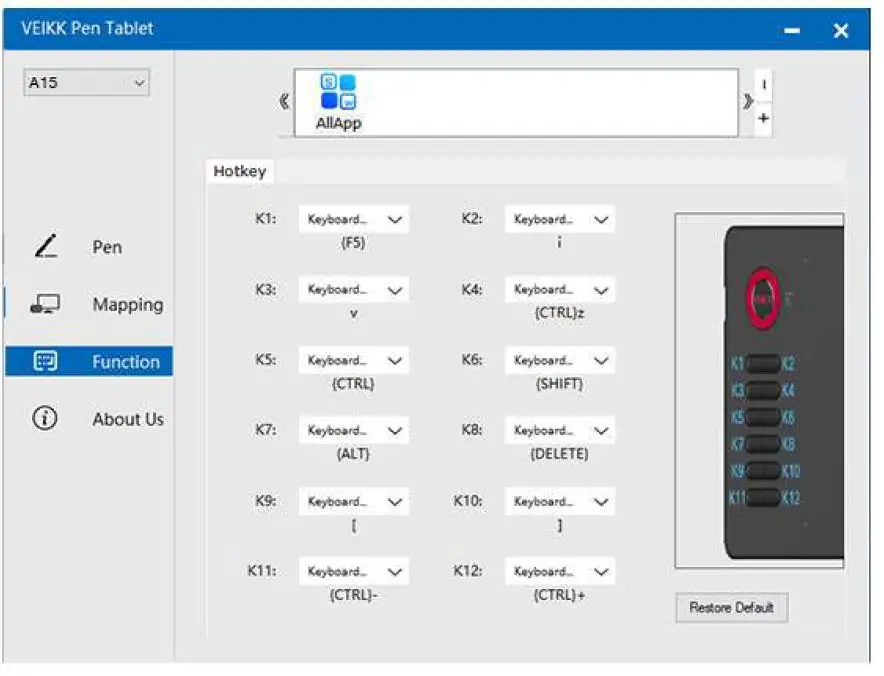Screen dimensions: 884x676
Task: Open the K6 Keyboard dropdown
Action: 560,360
